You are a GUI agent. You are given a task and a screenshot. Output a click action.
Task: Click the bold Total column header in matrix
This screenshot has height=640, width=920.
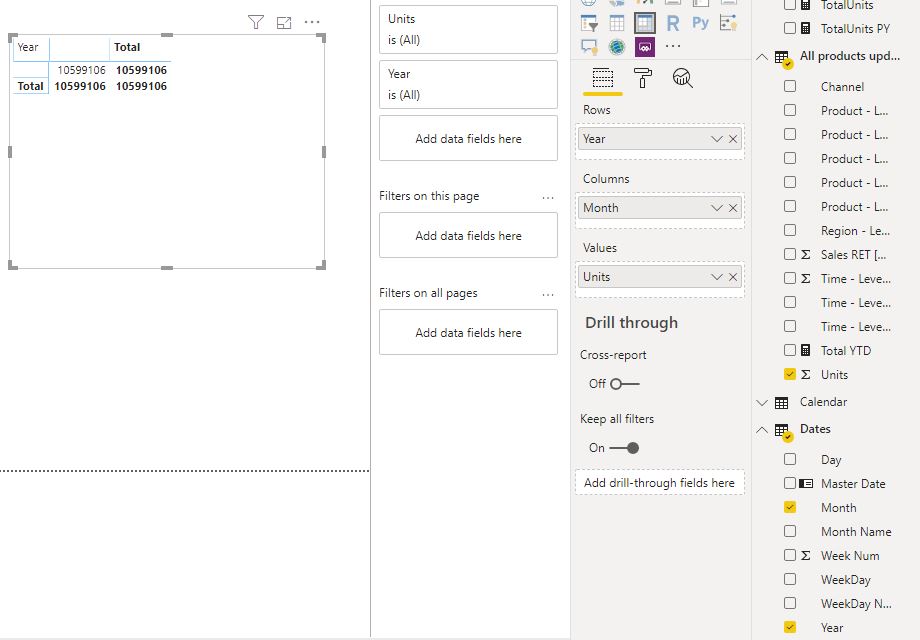pyautogui.click(x=127, y=48)
